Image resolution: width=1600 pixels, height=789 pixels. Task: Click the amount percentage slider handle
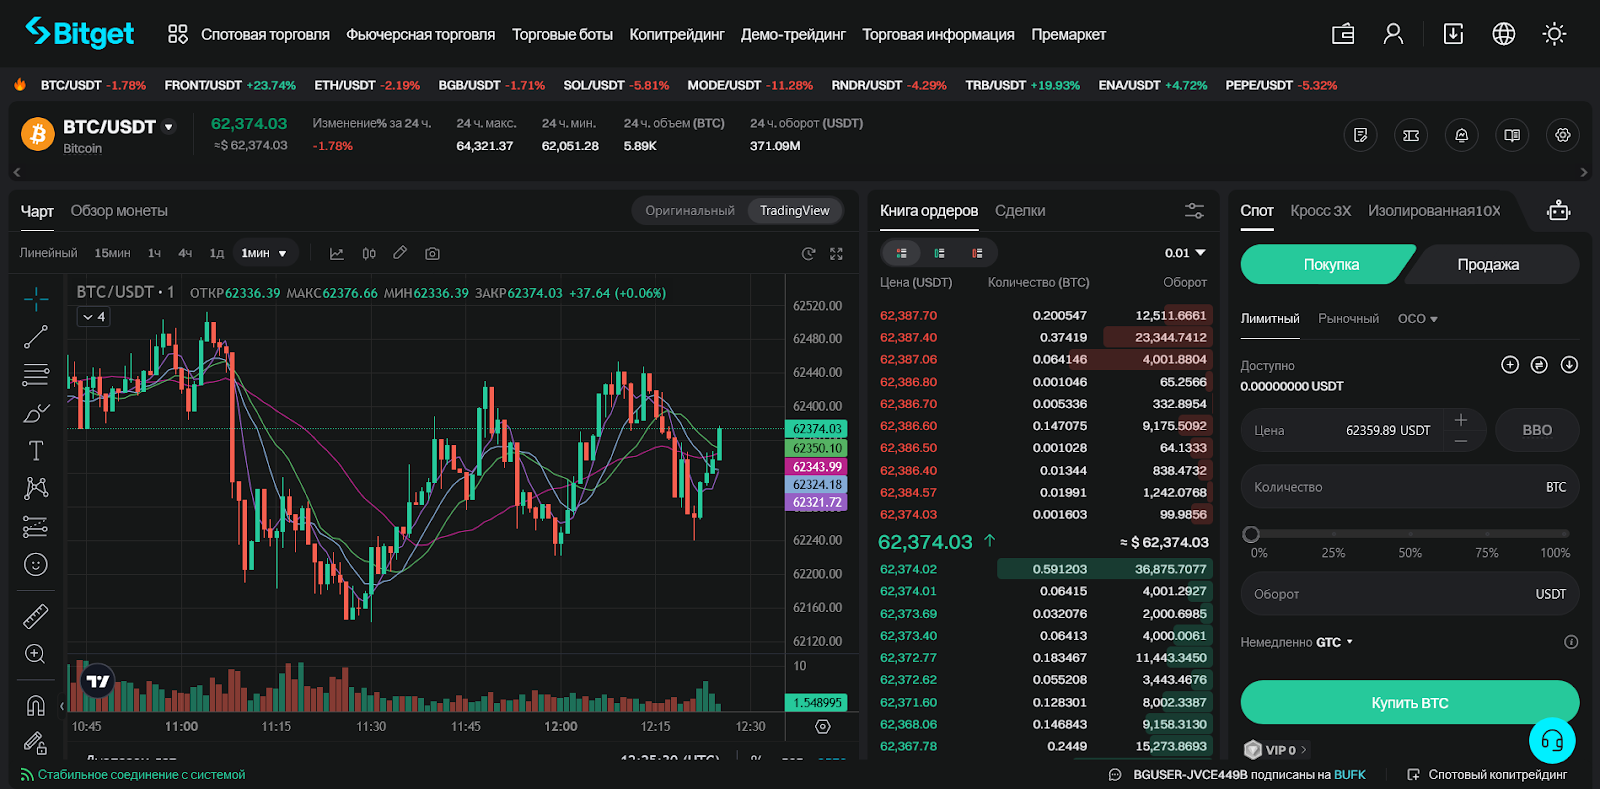(1251, 534)
